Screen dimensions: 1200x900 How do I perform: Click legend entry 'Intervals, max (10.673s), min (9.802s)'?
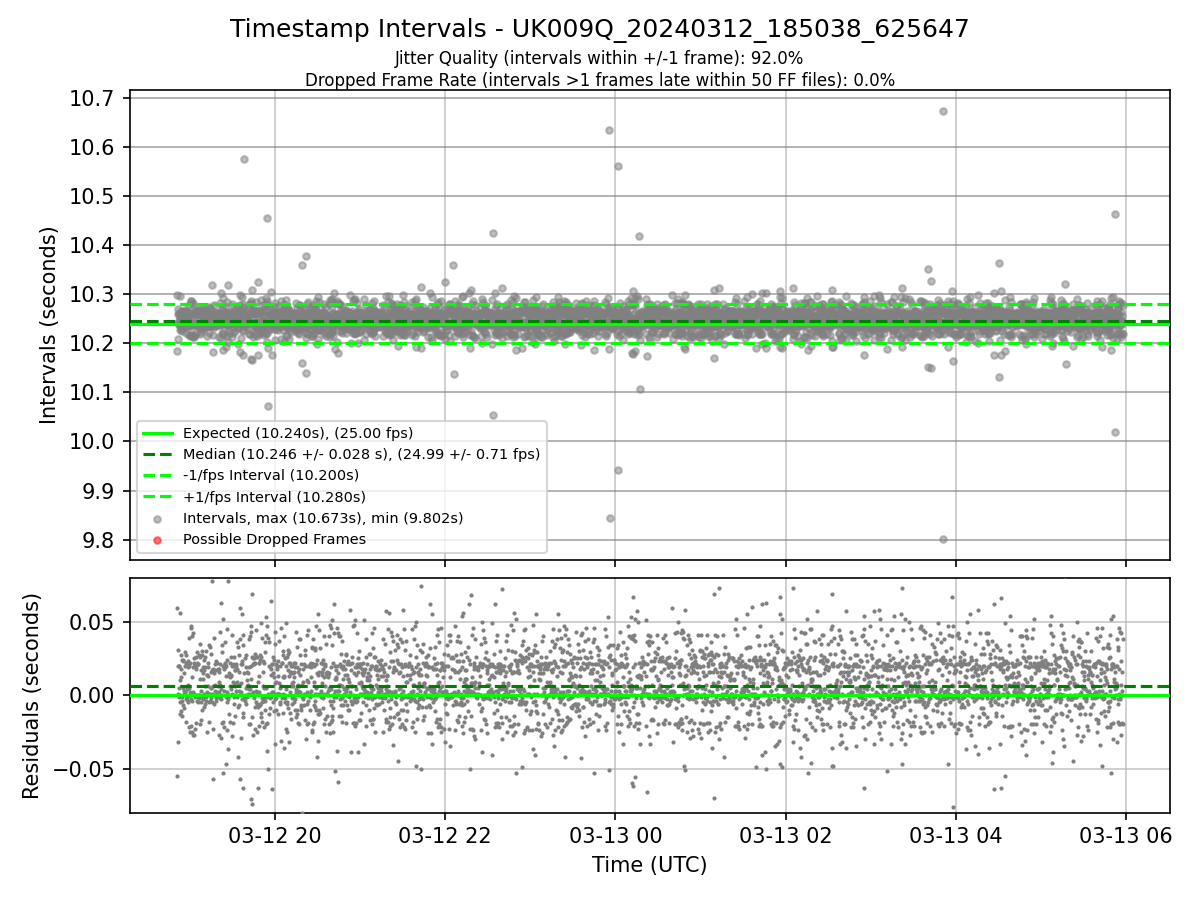(x=323, y=518)
